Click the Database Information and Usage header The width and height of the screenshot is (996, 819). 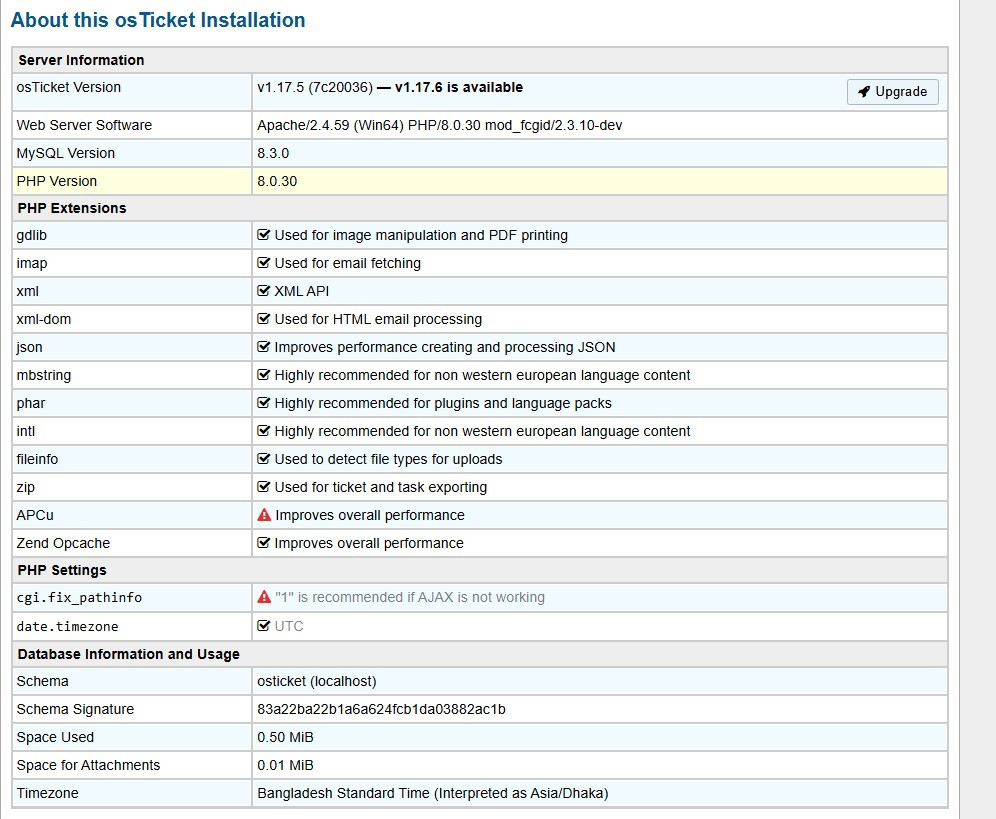(x=128, y=654)
